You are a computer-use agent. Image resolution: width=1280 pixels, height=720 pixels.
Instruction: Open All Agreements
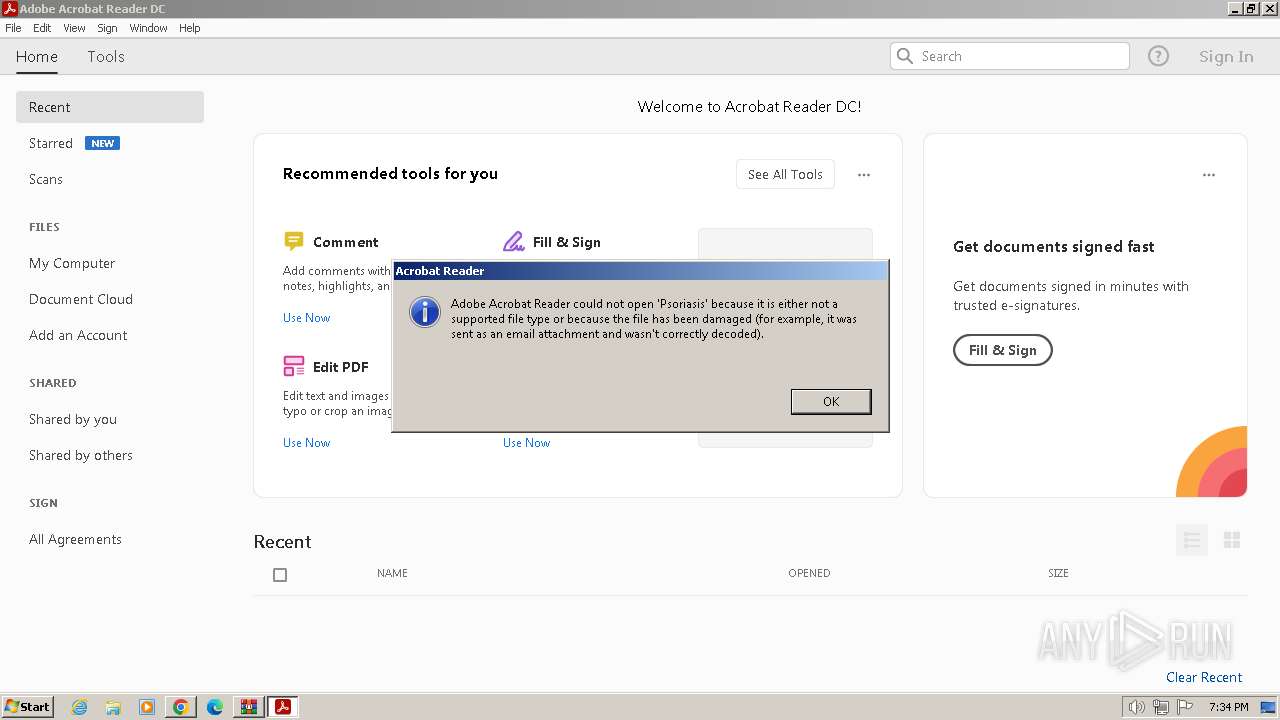75,539
